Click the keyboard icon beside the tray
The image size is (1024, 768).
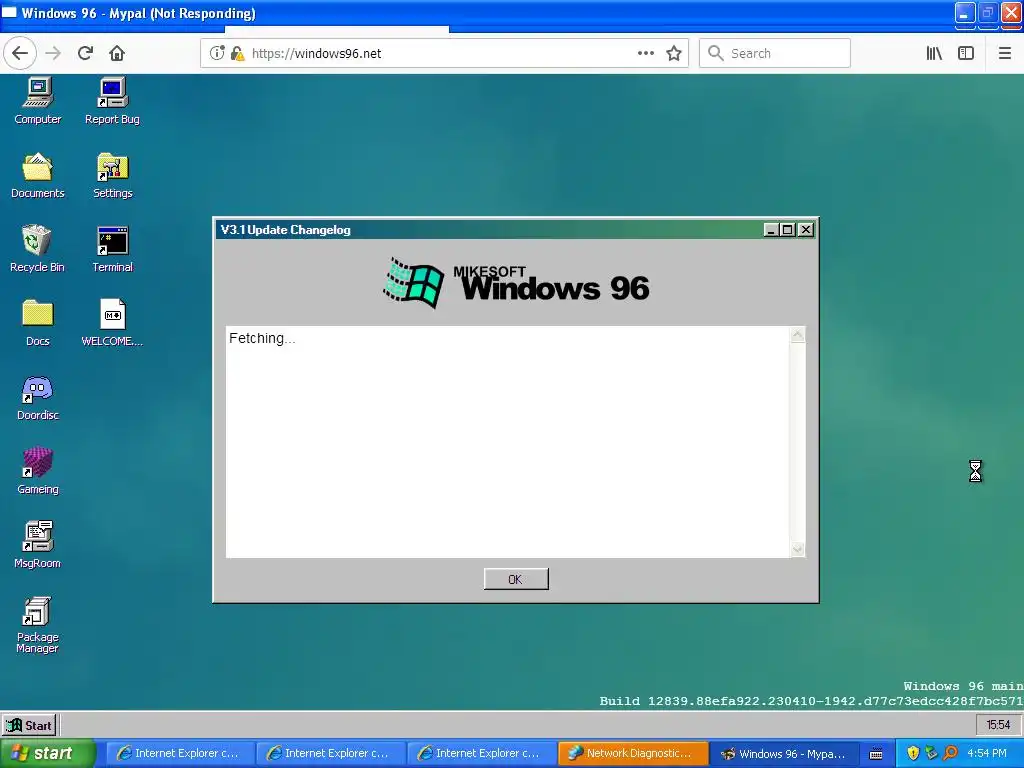coord(876,754)
